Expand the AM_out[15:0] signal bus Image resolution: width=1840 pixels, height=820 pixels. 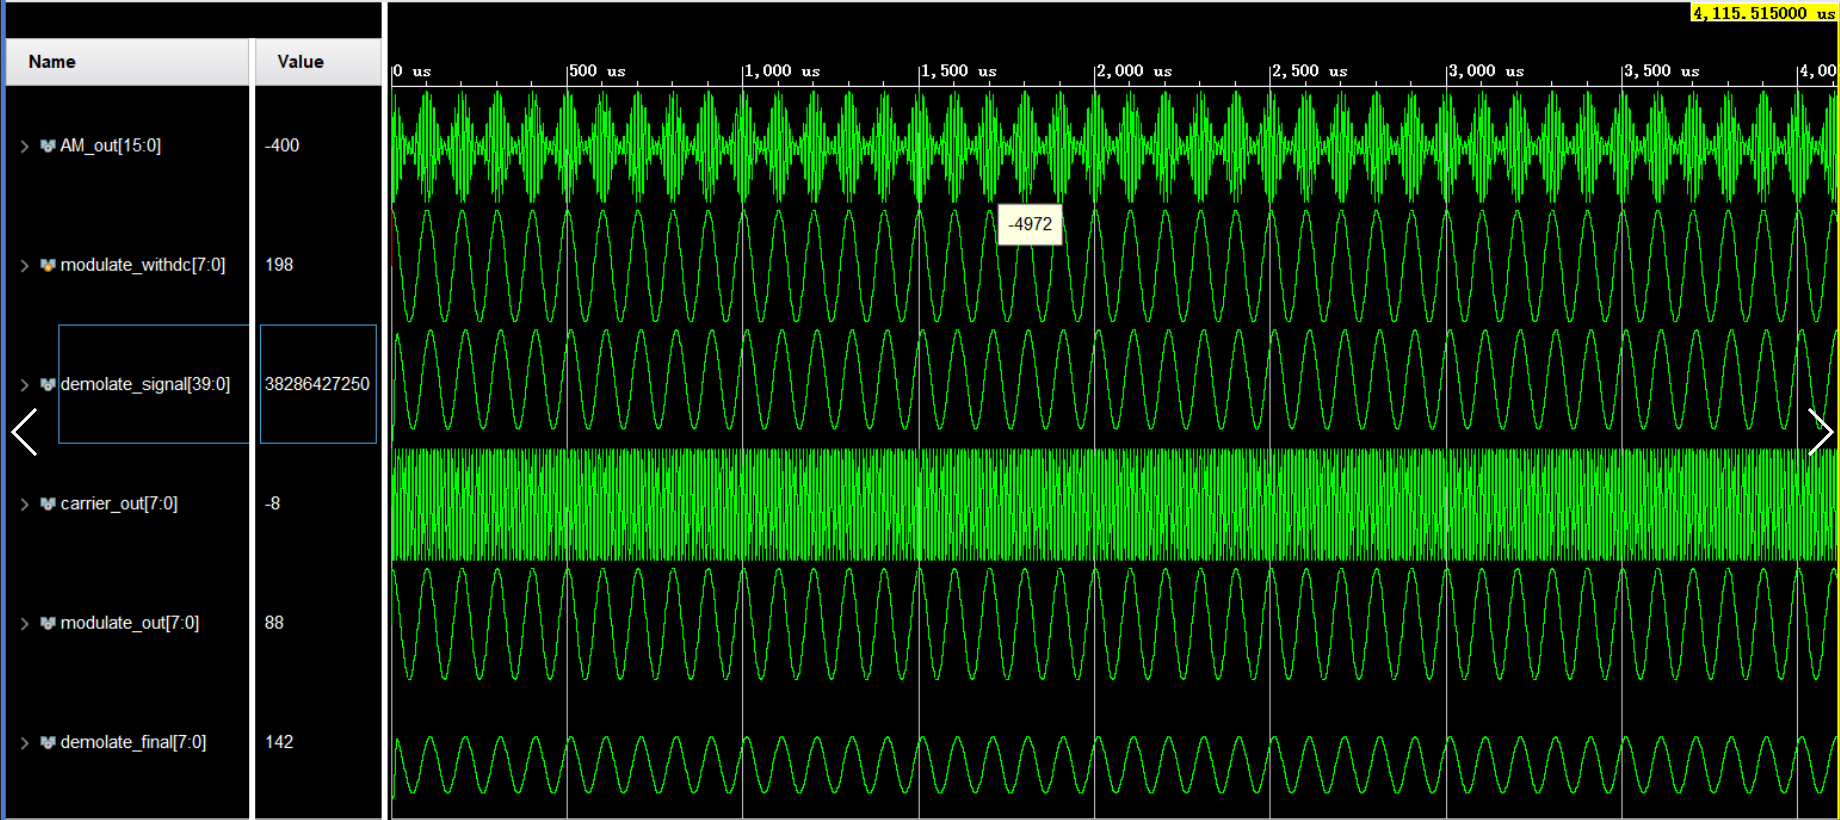coord(24,146)
